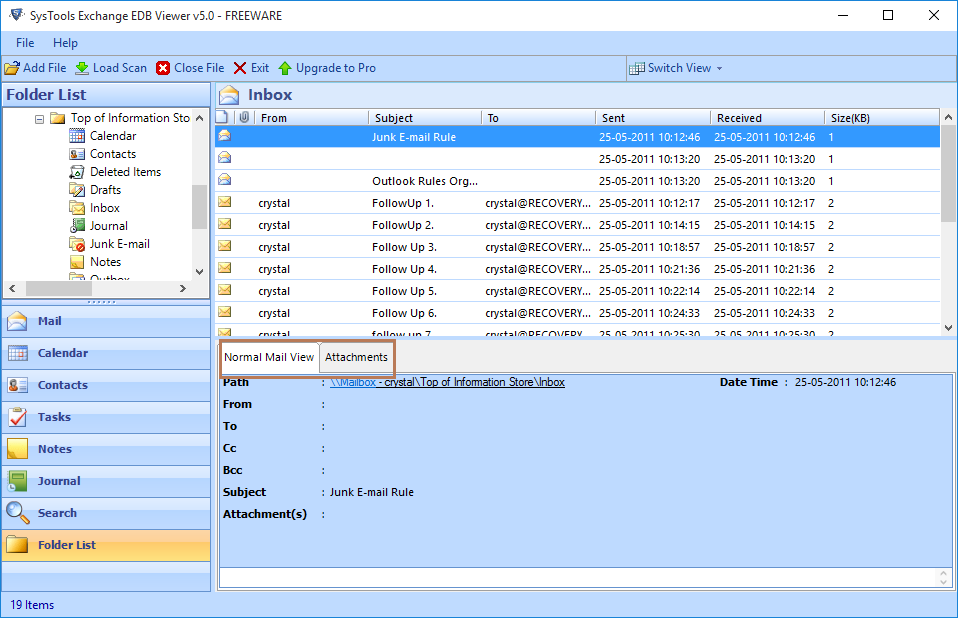Screen dimensions: 958x618
Task: Click the Switch View grid icon
Action: [x=637, y=68]
